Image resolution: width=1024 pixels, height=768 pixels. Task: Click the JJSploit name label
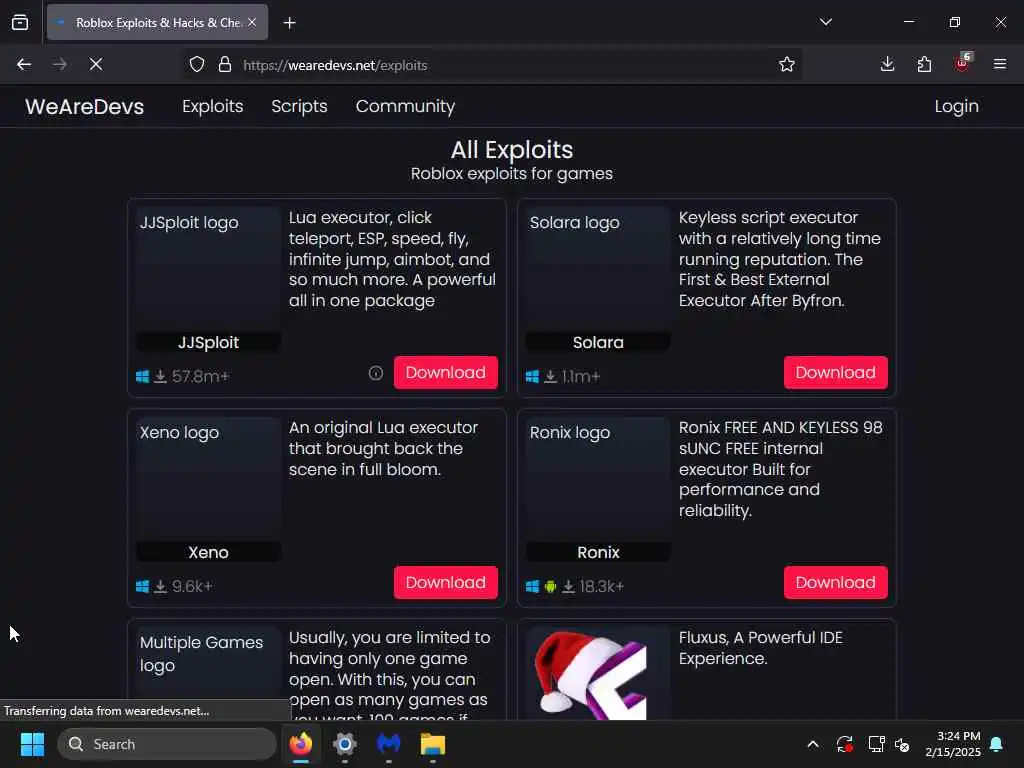[208, 342]
